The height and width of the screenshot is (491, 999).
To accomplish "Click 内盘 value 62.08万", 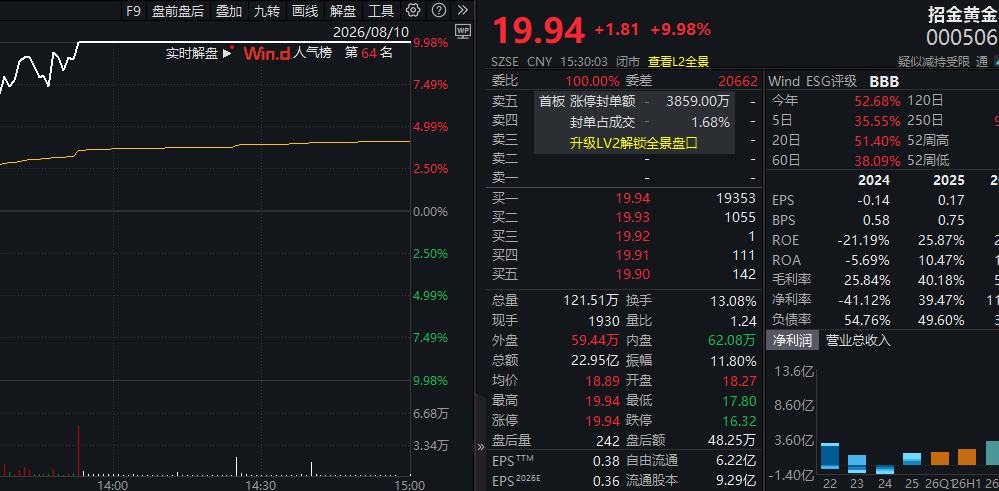I will 732,341.
